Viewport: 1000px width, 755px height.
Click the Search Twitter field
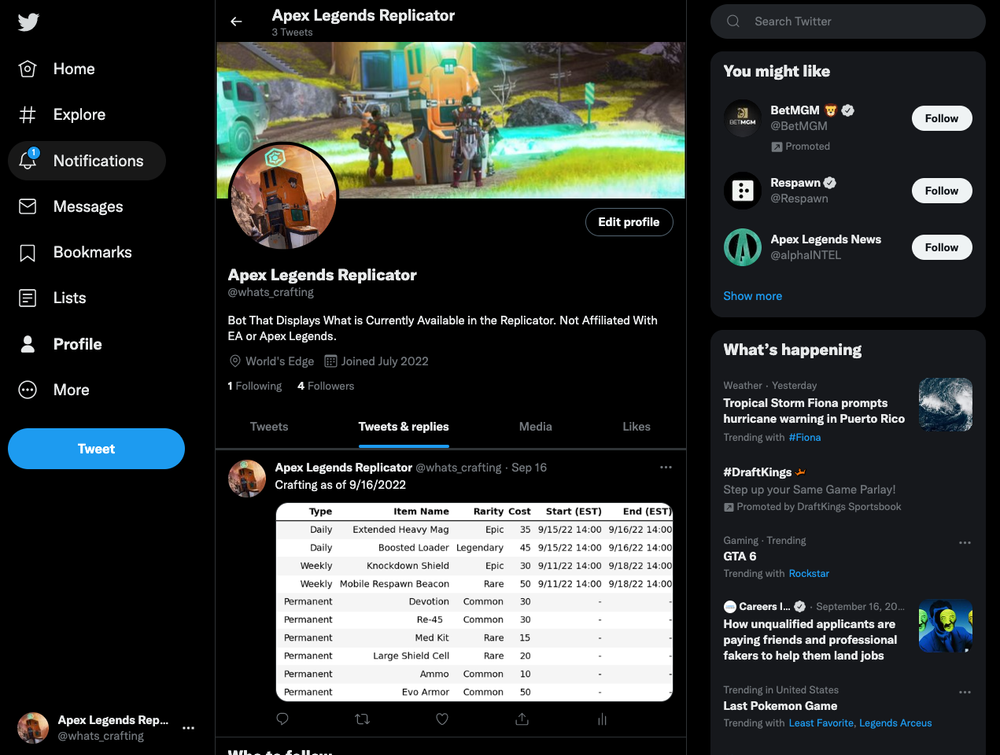pos(848,21)
